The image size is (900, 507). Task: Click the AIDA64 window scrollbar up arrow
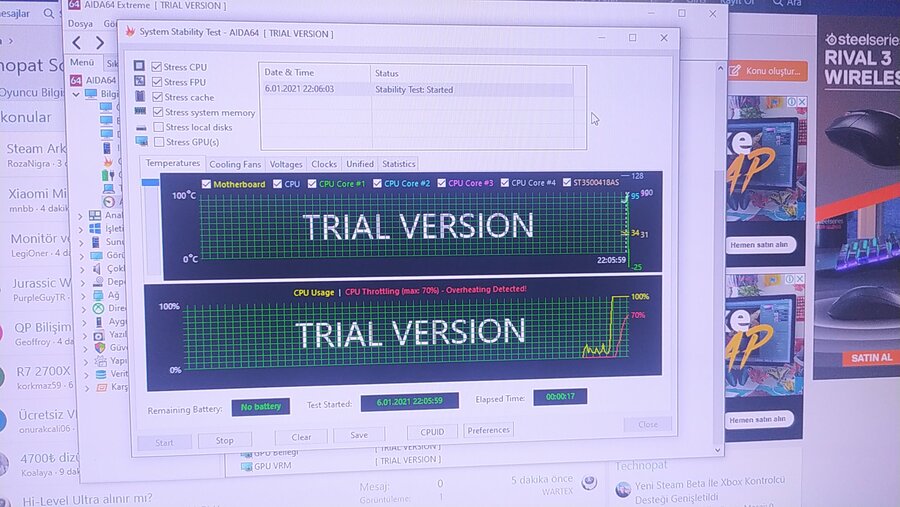(x=720, y=68)
